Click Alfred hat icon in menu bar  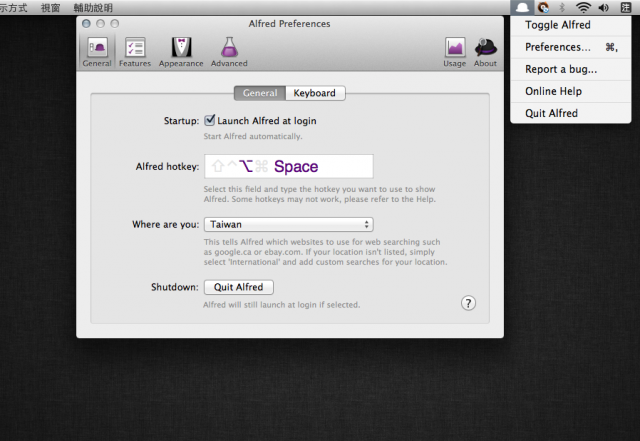coord(522,7)
